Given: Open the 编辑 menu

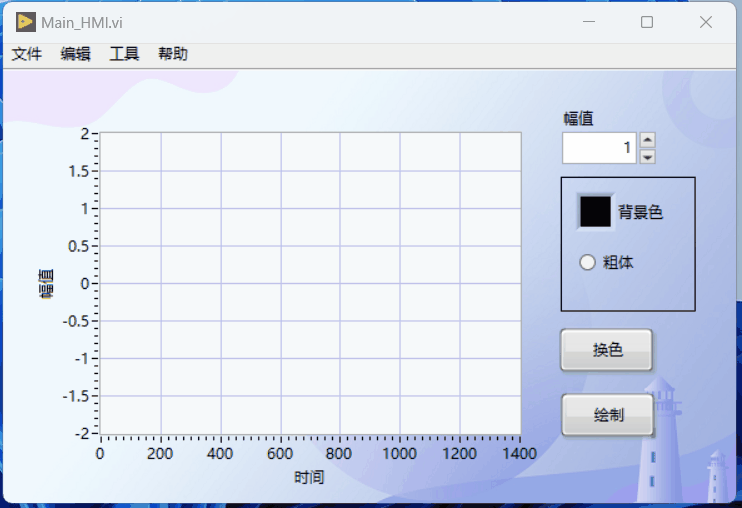Looking at the screenshot, I should tap(76, 54).
